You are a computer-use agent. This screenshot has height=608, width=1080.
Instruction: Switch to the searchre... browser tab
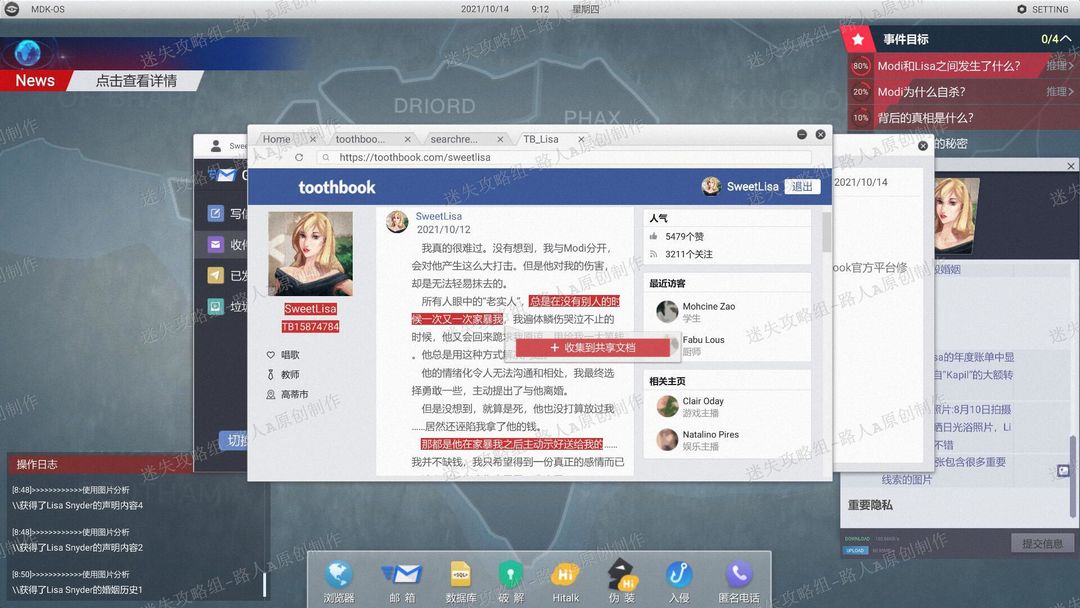click(x=454, y=139)
